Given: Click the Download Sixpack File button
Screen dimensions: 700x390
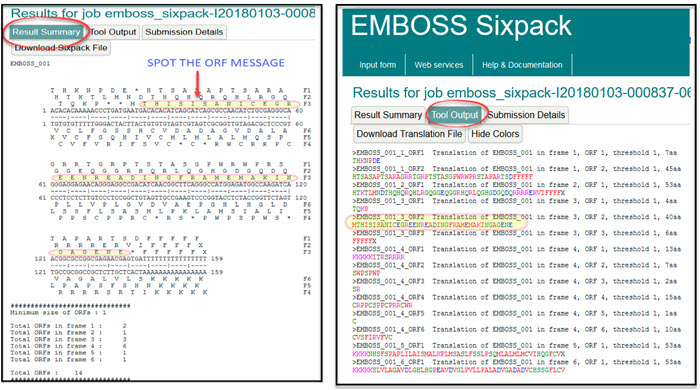Looking at the screenshot, I should (x=61, y=48).
